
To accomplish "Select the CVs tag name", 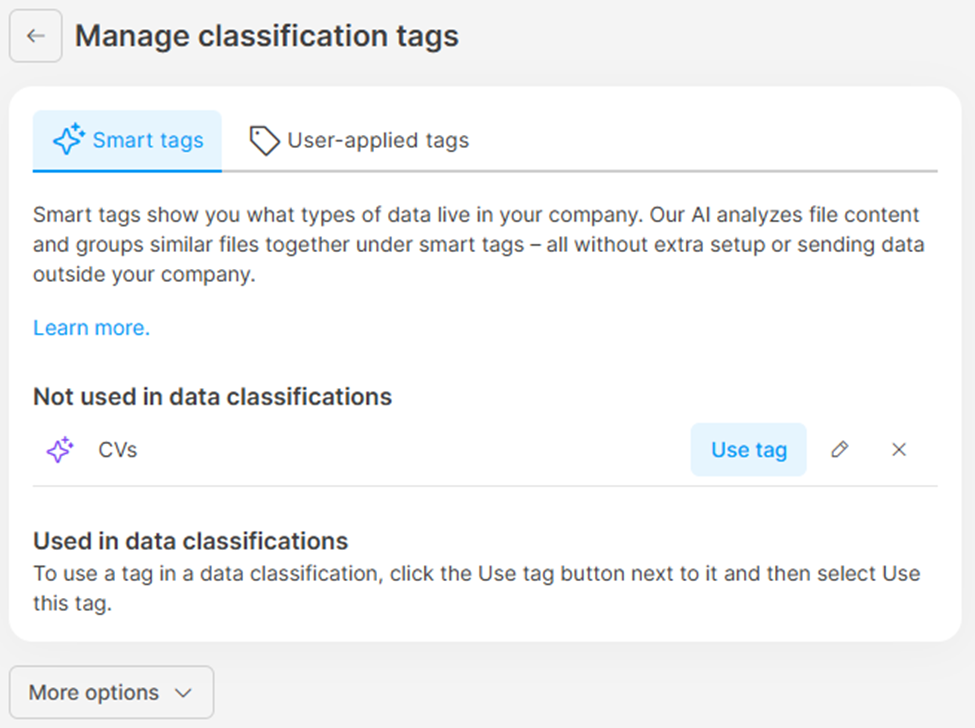I will 118,450.
